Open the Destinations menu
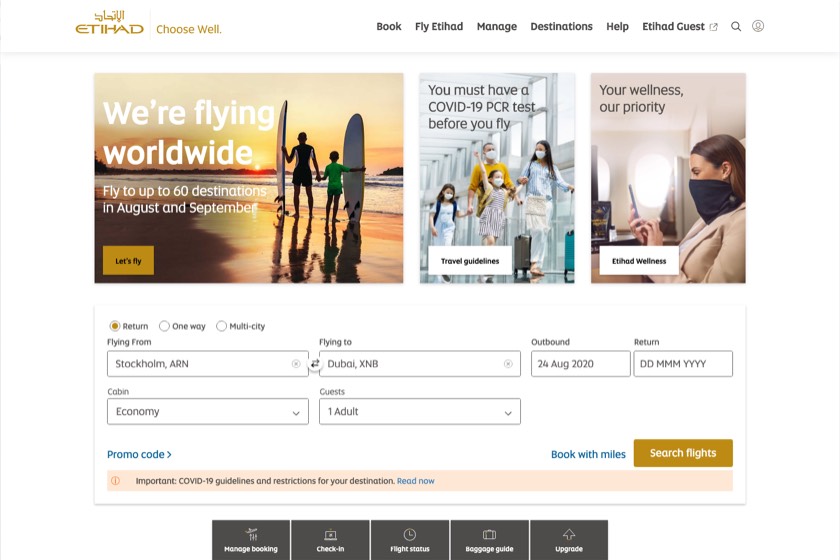Viewport: 840px width, 560px height. tap(561, 26)
